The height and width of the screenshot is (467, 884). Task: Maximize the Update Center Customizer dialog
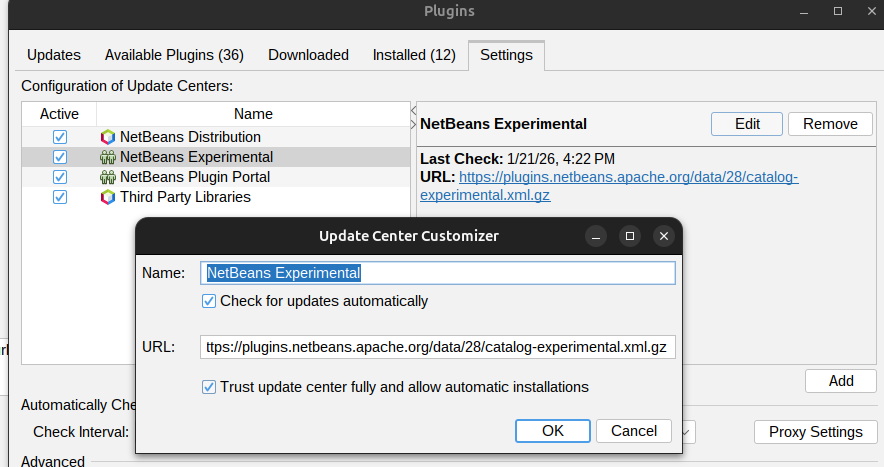click(630, 236)
